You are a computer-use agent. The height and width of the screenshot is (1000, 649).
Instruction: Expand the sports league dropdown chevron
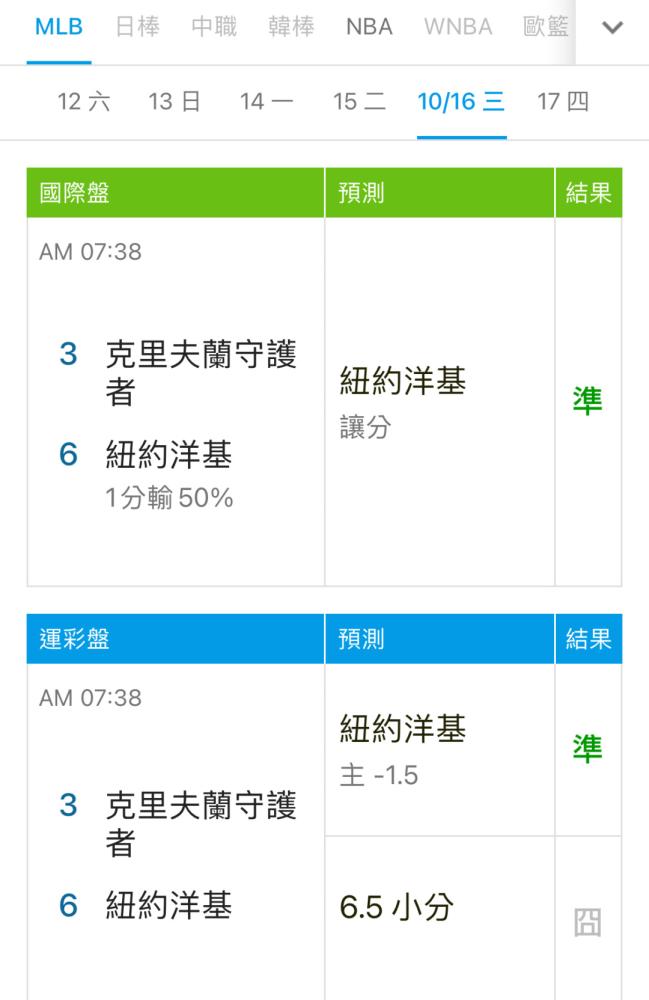click(612, 27)
